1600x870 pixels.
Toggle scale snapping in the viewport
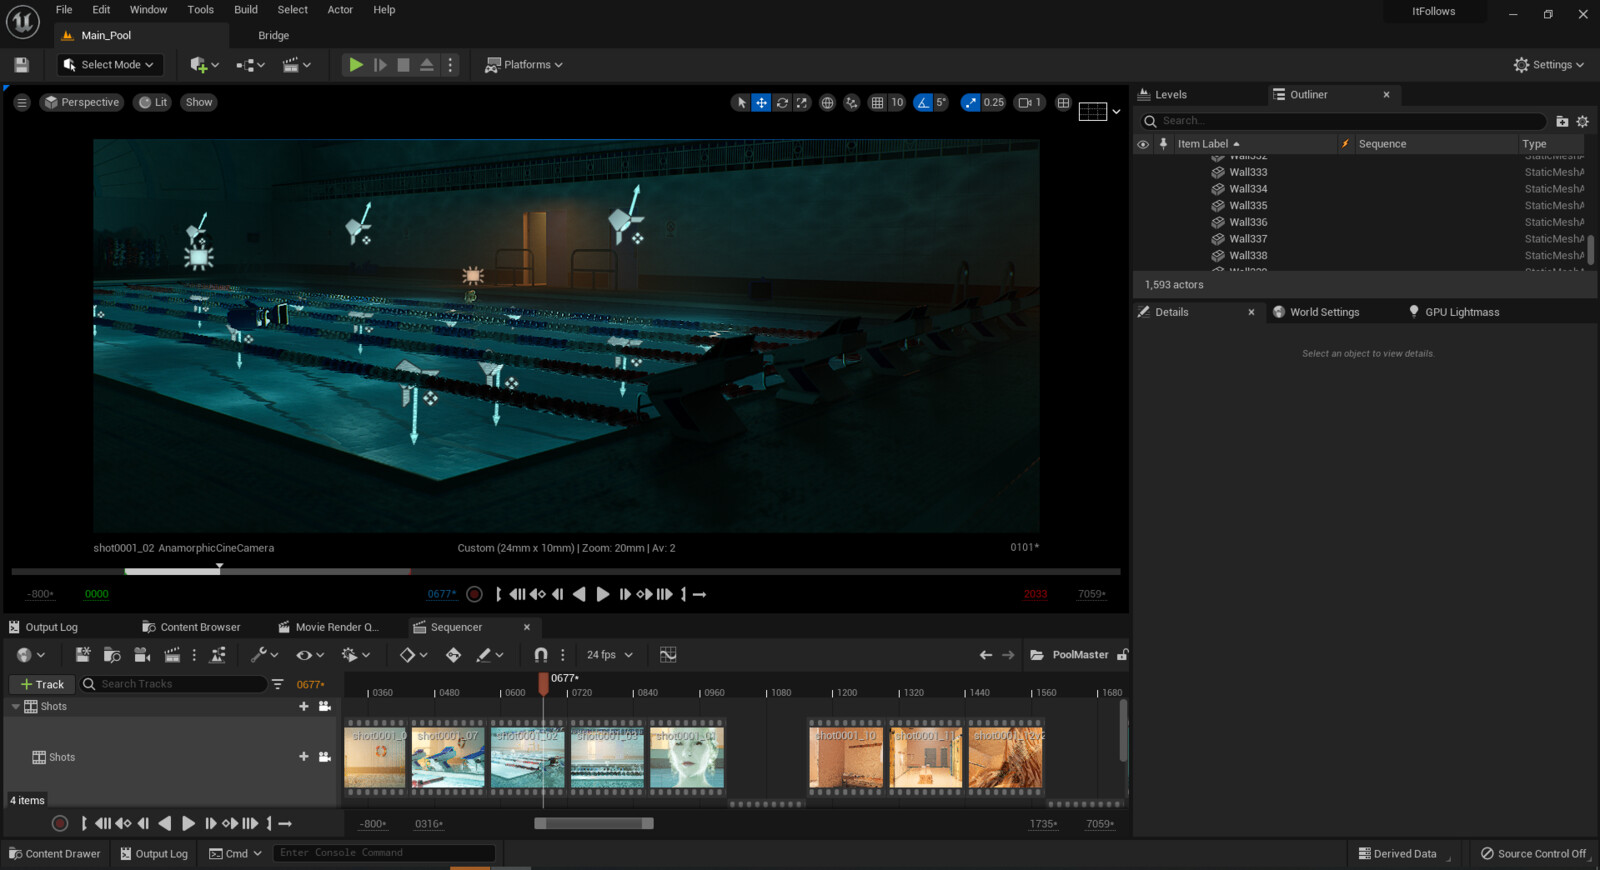pyautogui.click(x=970, y=102)
